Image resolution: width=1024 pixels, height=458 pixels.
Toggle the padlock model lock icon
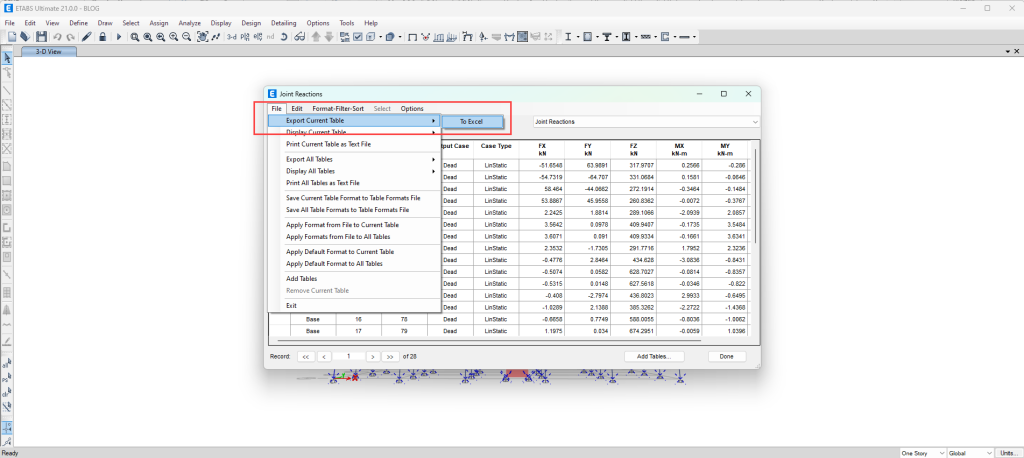click(x=103, y=37)
